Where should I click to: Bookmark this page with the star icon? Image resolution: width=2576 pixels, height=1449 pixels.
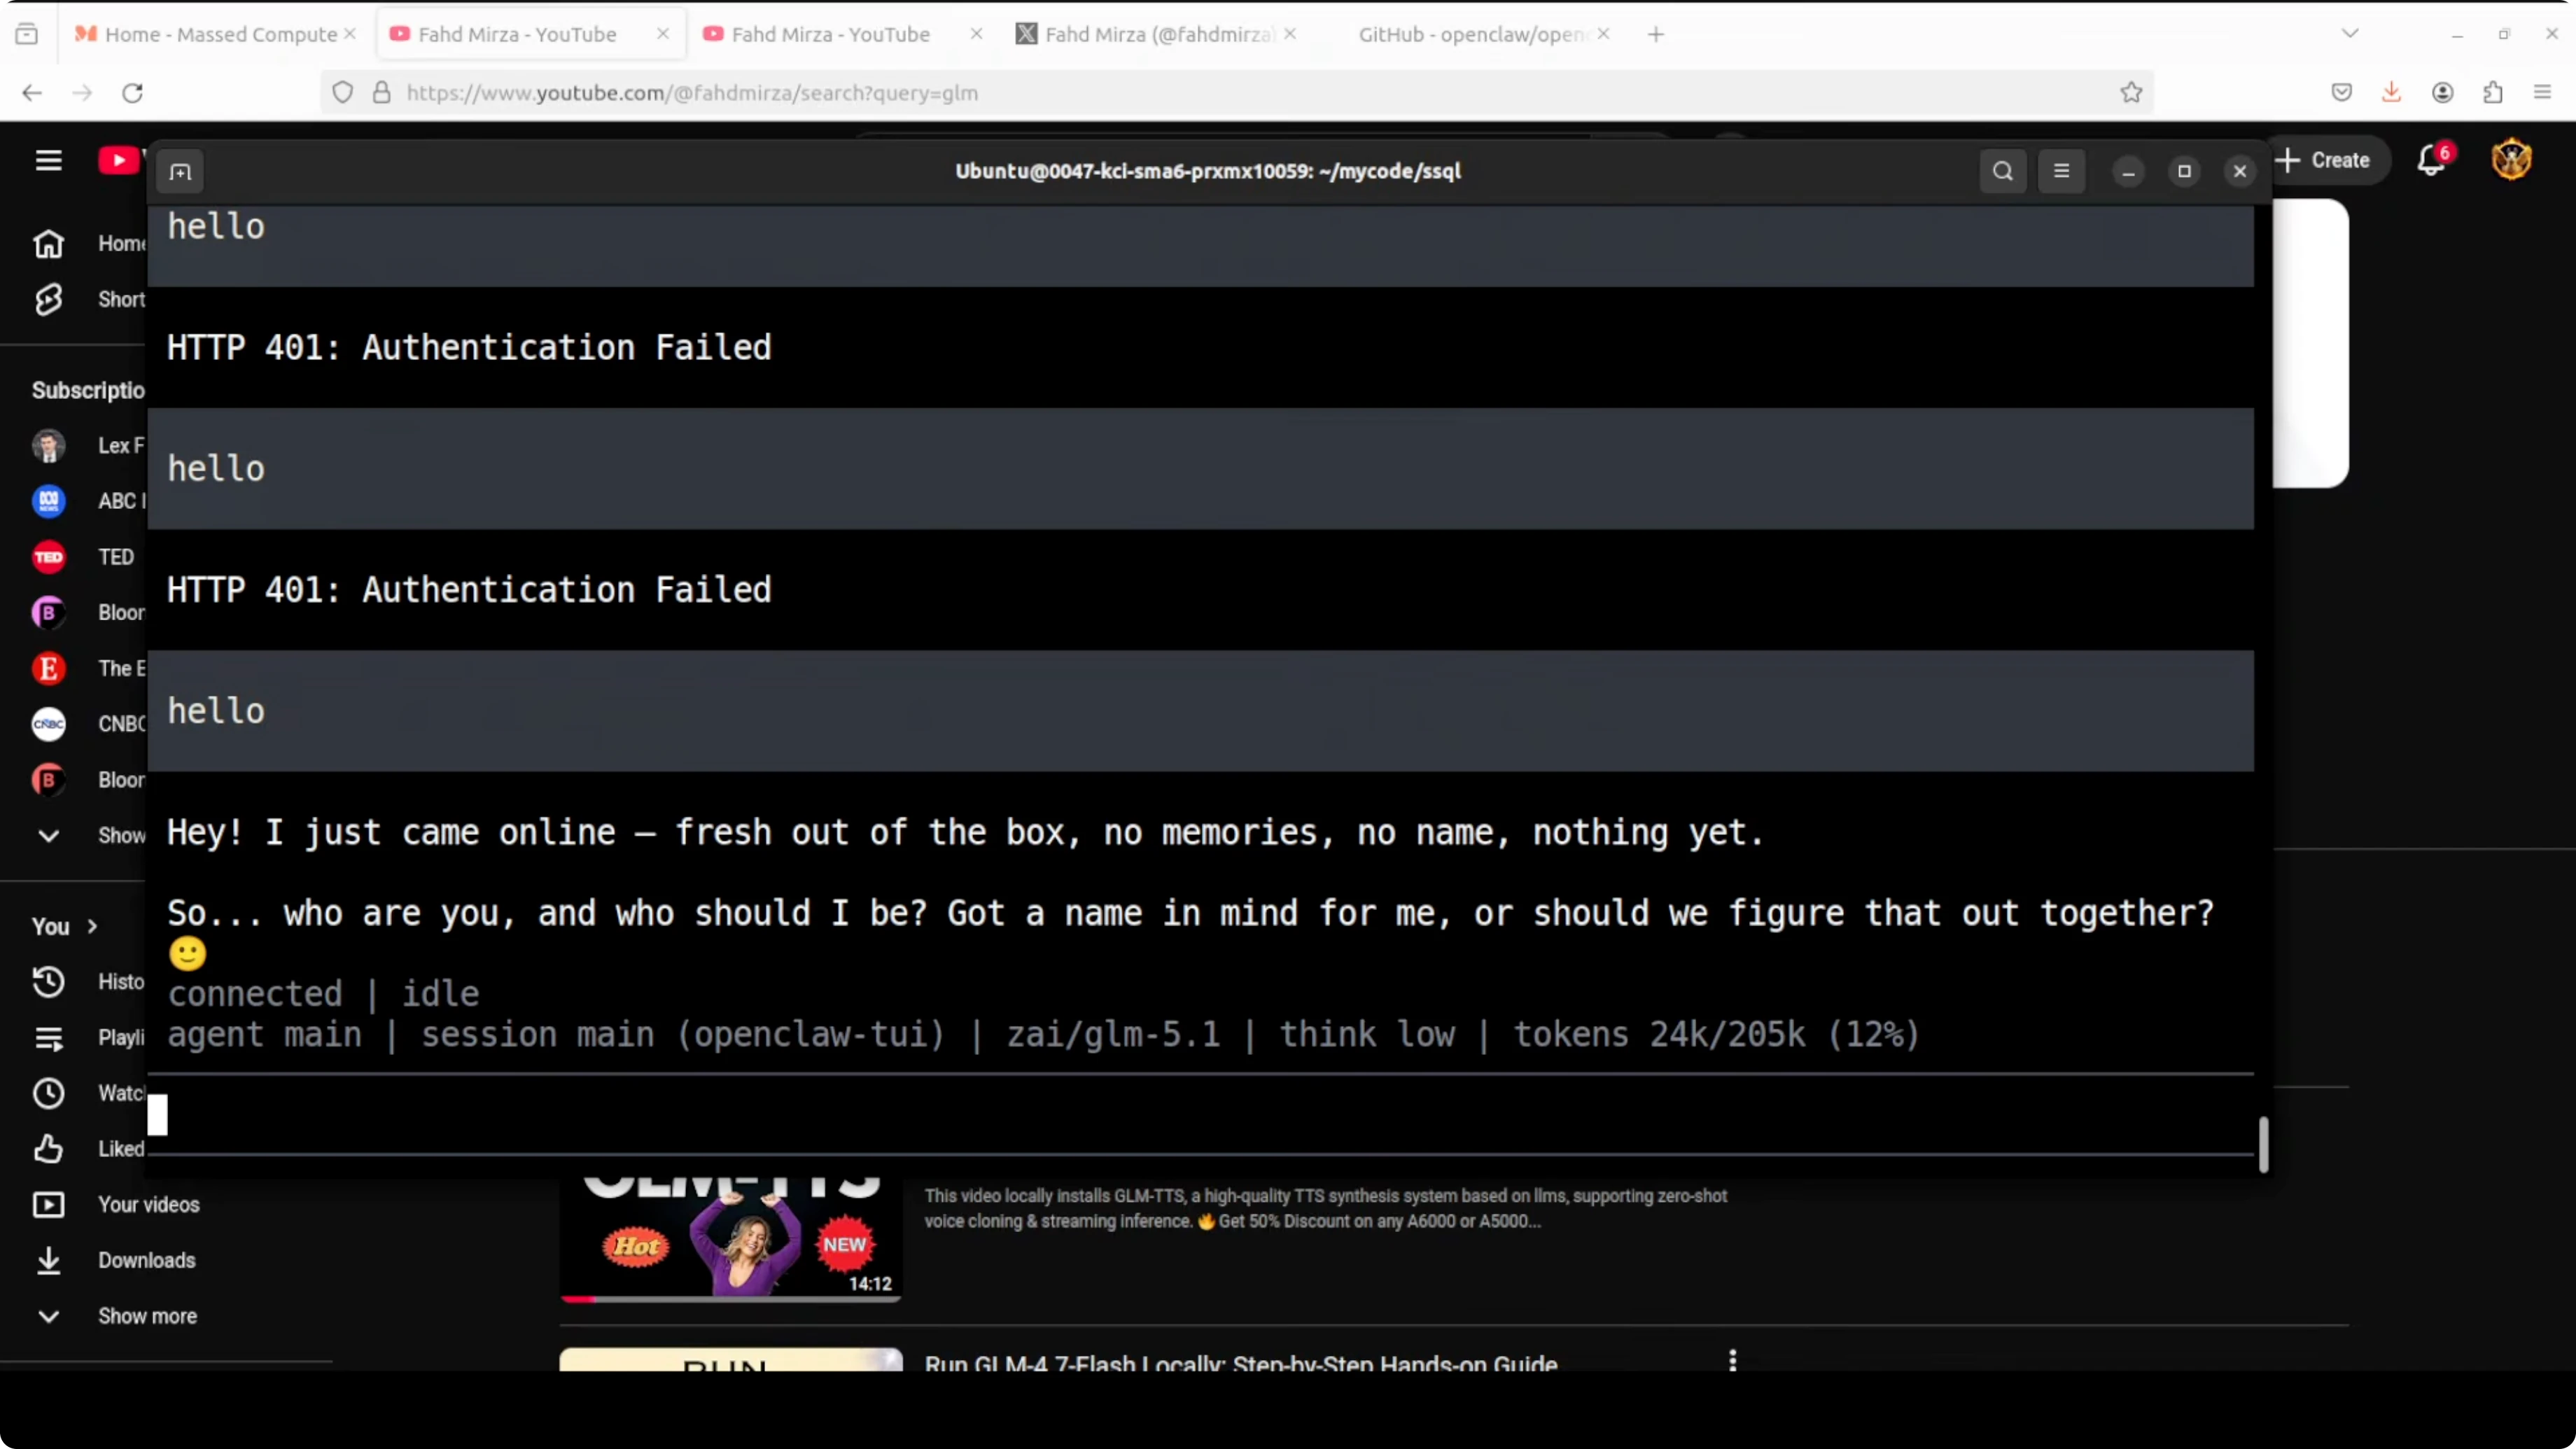(x=2131, y=93)
